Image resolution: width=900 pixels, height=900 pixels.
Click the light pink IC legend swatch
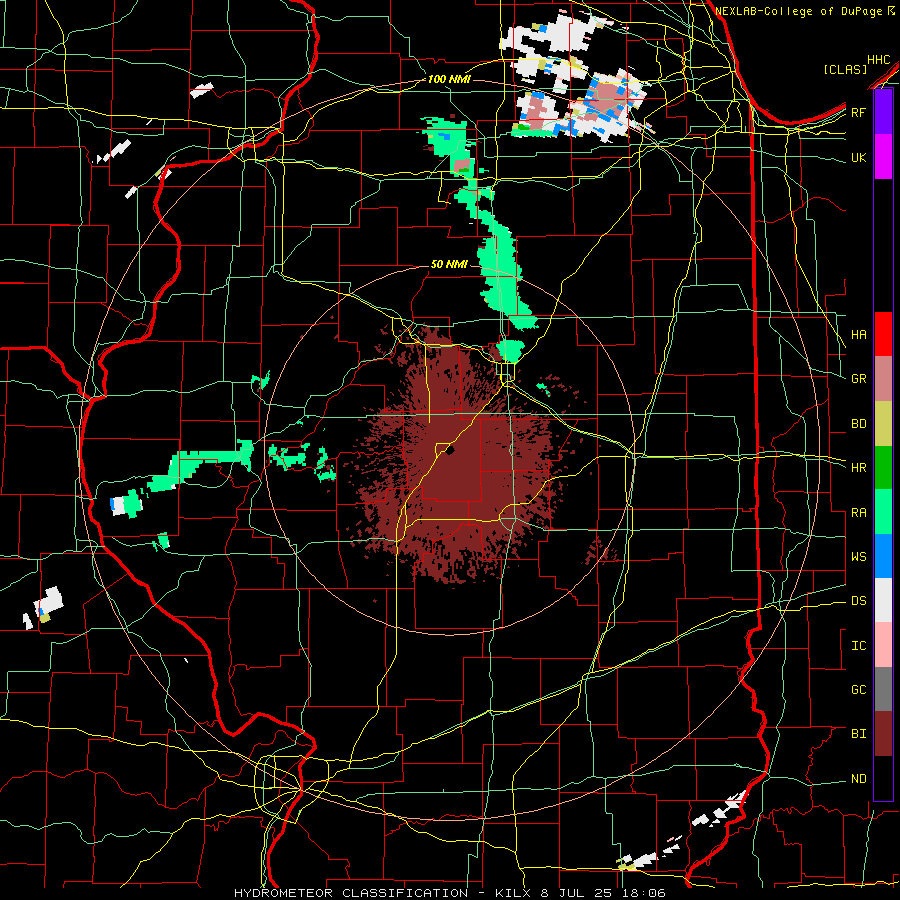pyautogui.click(x=883, y=645)
